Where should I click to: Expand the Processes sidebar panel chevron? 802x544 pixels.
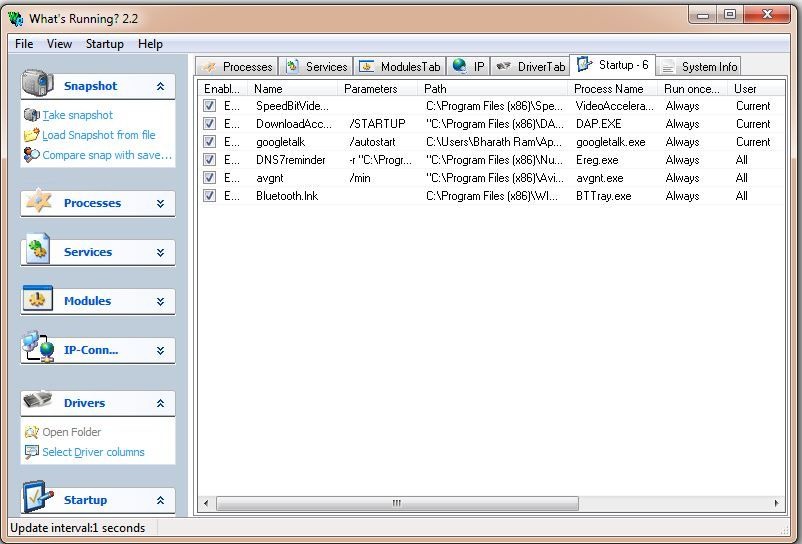point(160,203)
